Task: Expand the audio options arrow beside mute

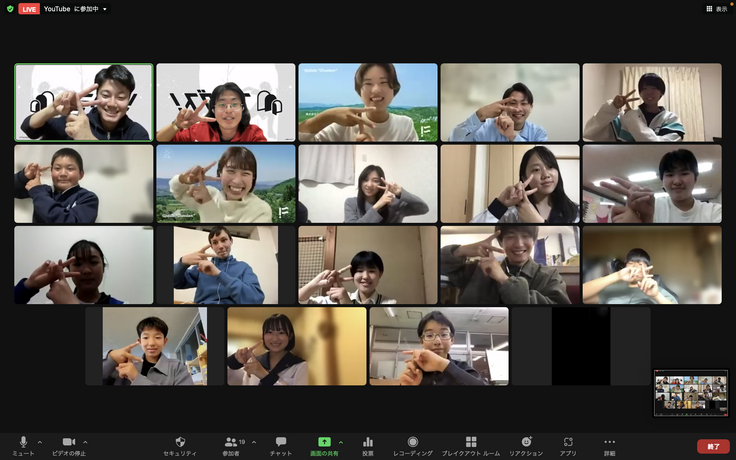Action: pyautogui.click(x=40, y=441)
